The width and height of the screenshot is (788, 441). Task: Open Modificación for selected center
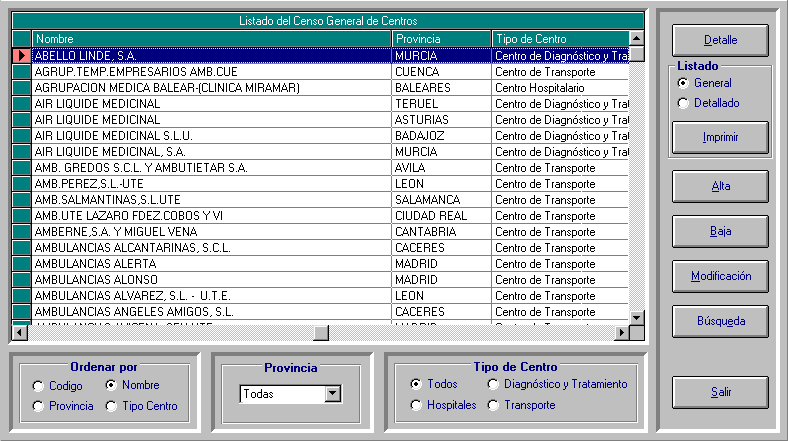720,276
